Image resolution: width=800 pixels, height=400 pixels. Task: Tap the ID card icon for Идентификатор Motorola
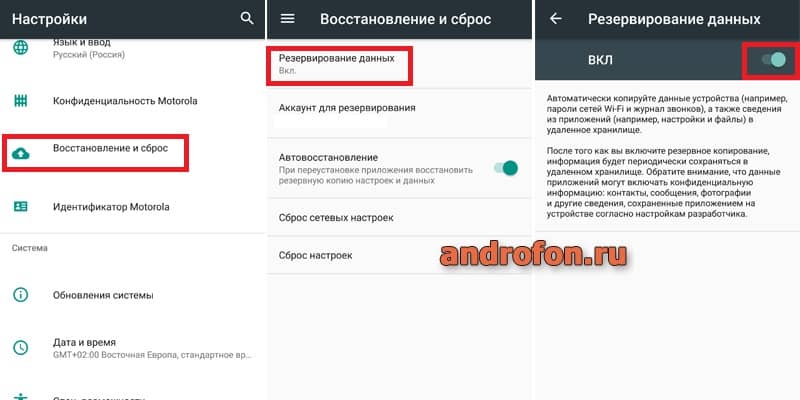pyautogui.click(x=20, y=207)
